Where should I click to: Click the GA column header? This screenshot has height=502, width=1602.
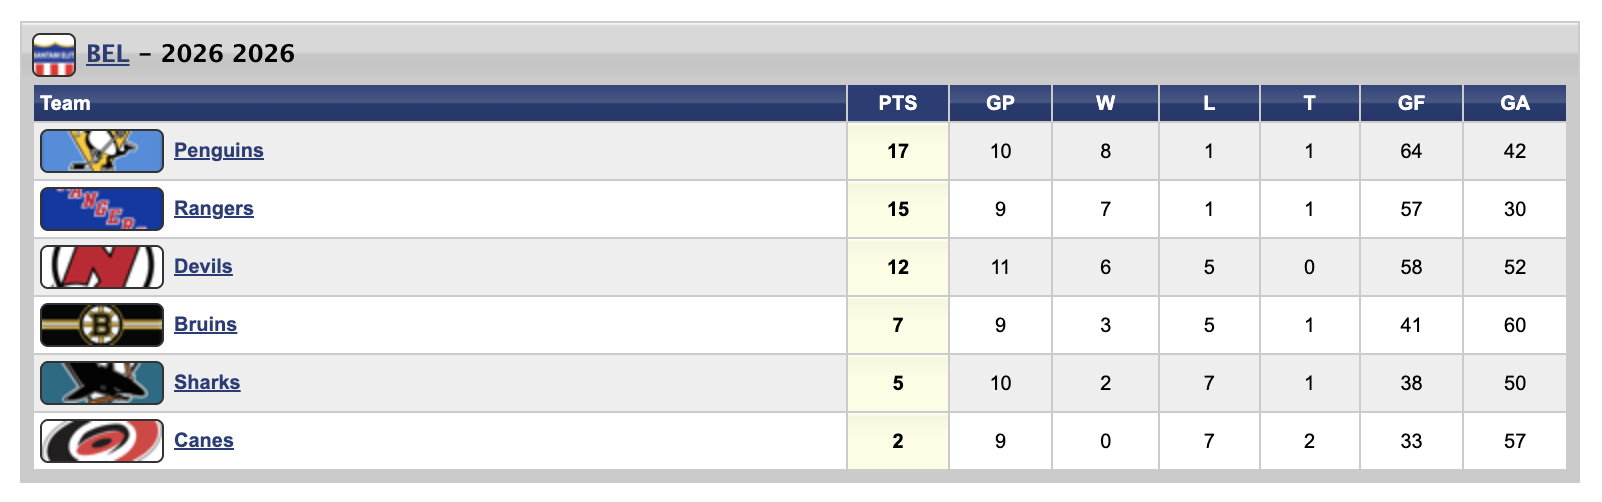pyautogui.click(x=1515, y=103)
